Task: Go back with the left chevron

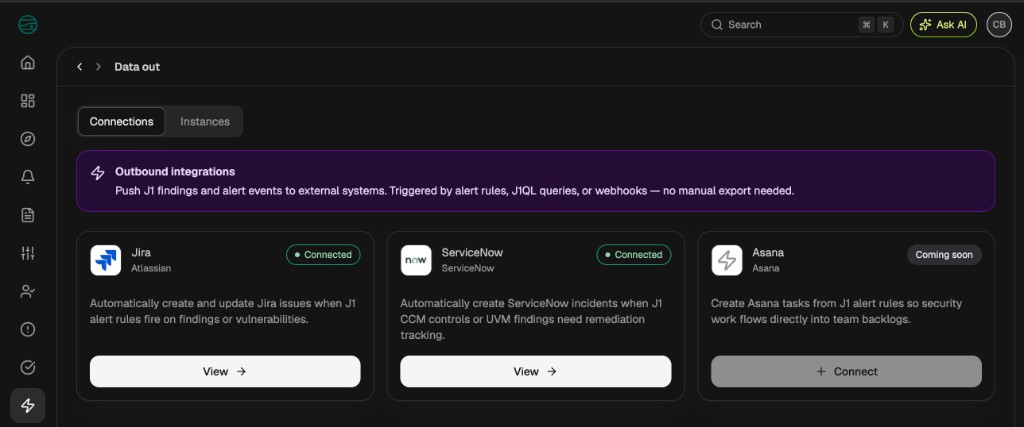Action: tap(80, 67)
